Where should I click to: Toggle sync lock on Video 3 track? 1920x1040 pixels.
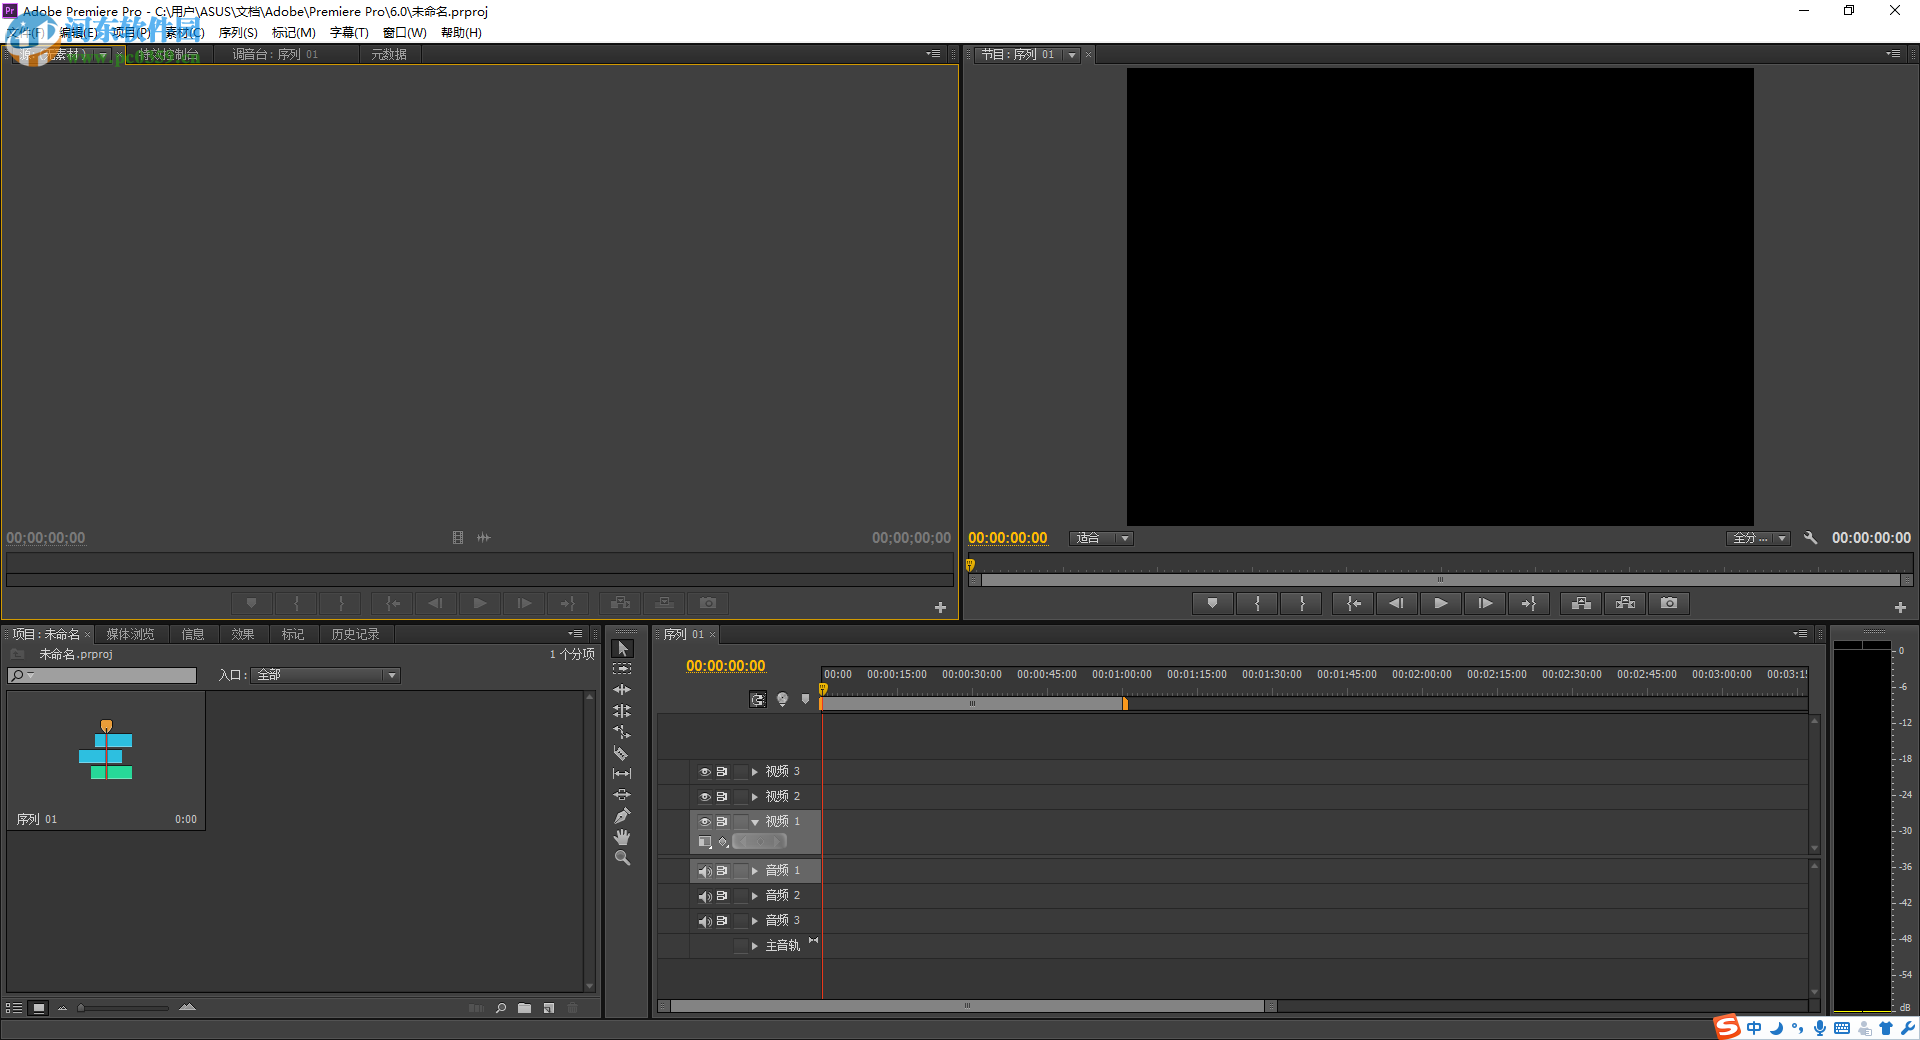[x=722, y=772]
